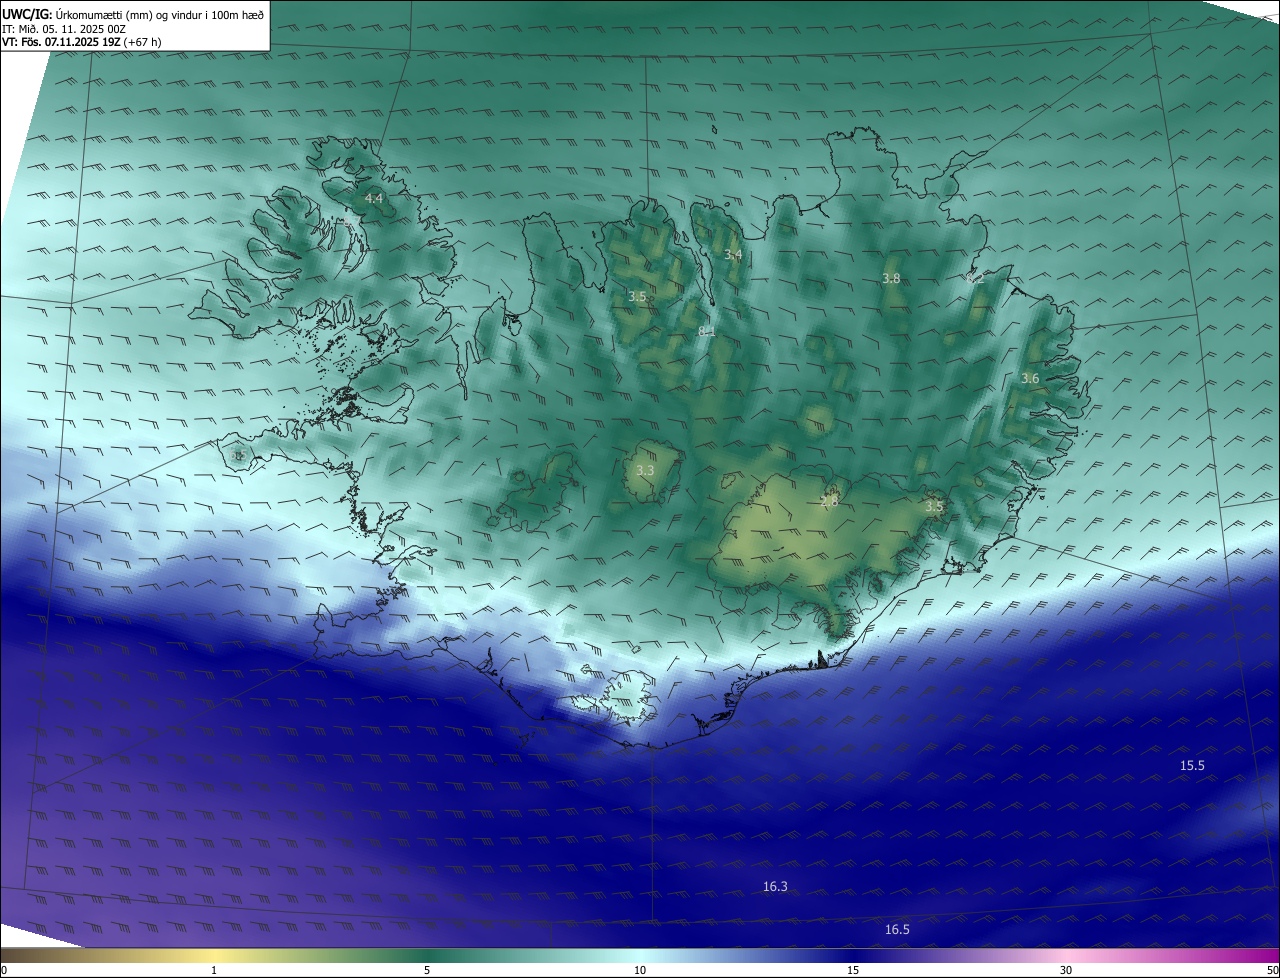
Task: Click the colorbar tick label "10"
Action: tap(640, 970)
